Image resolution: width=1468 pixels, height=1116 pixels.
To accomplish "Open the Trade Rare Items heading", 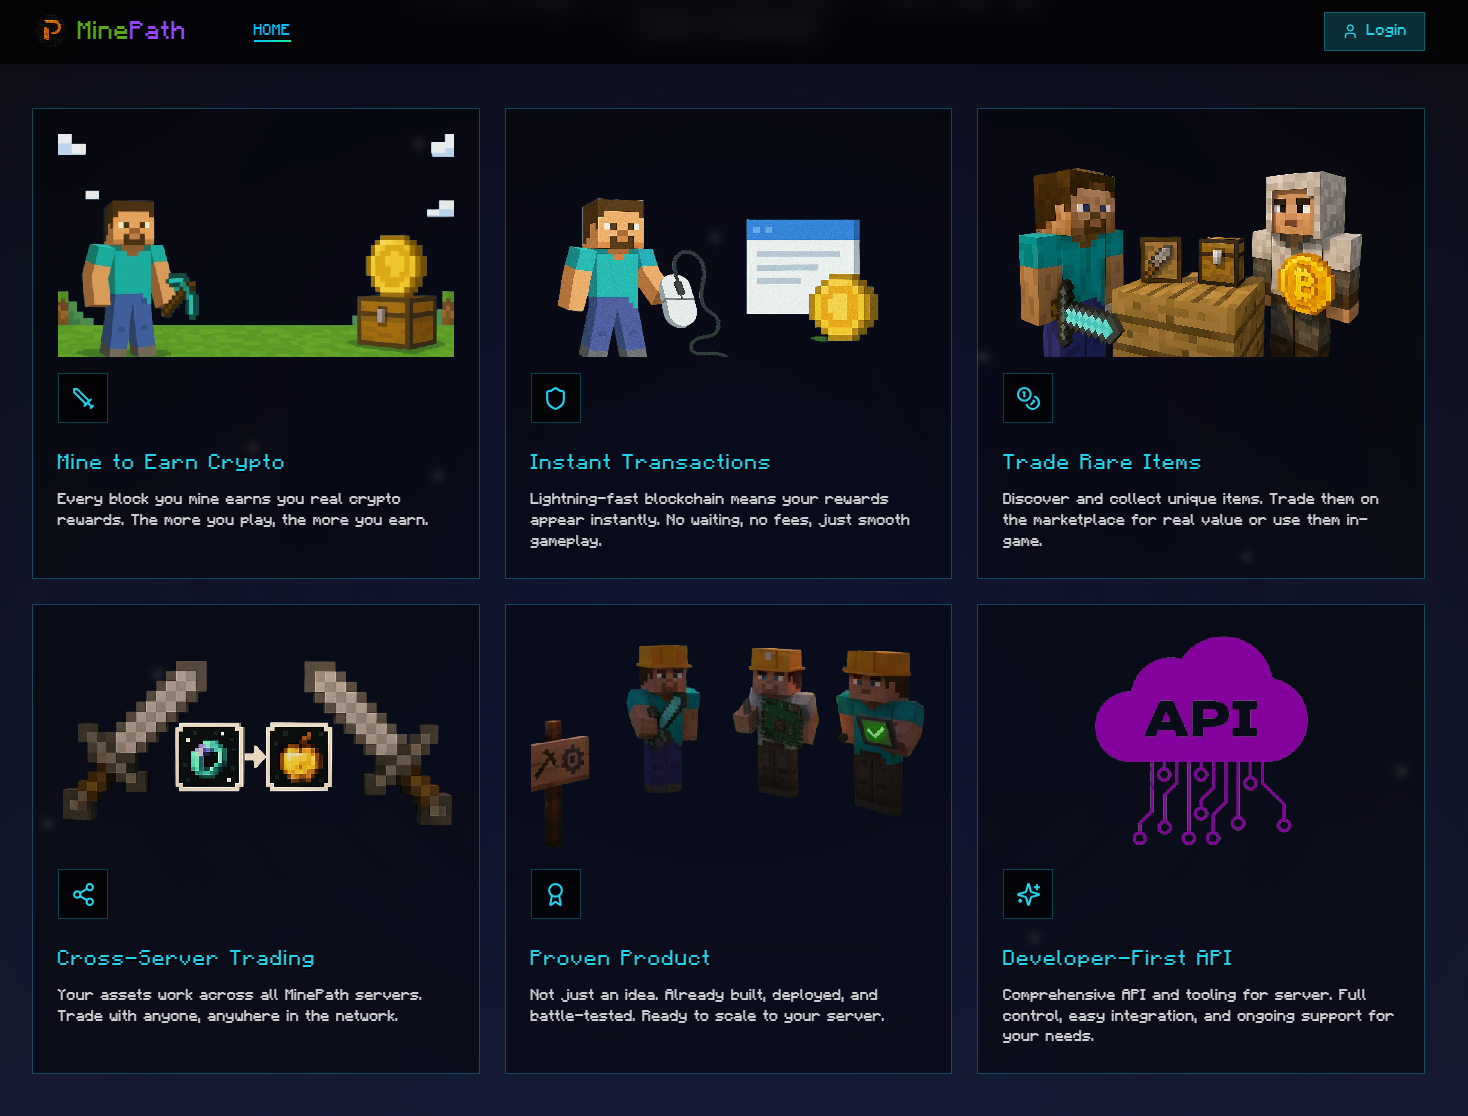I will tap(1101, 462).
